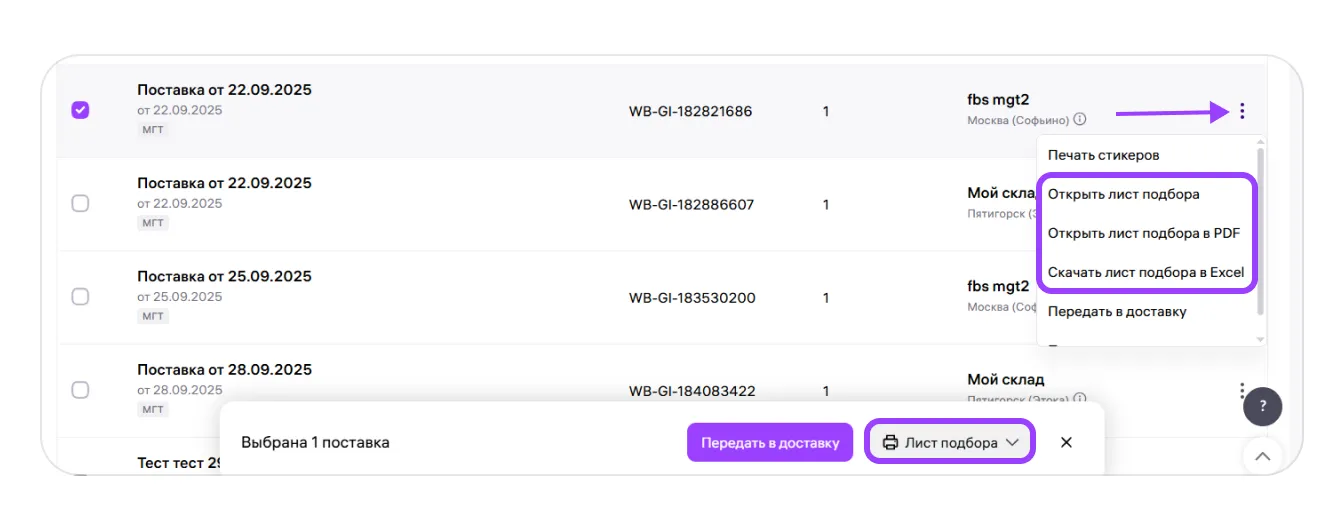Image resolution: width=1344 pixels, height=530 pixels.
Task: Click info icon next to Москва (Софьино)
Action: click(1079, 120)
